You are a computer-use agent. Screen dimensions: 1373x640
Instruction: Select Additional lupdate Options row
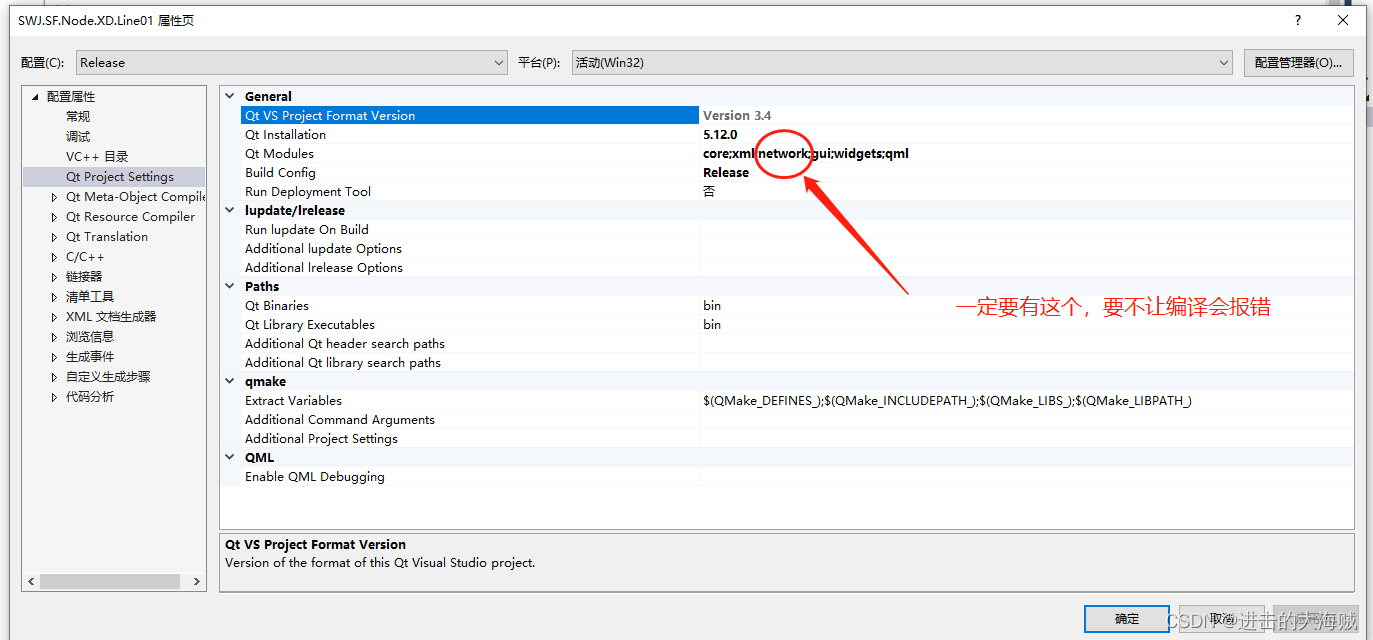point(797,249)
